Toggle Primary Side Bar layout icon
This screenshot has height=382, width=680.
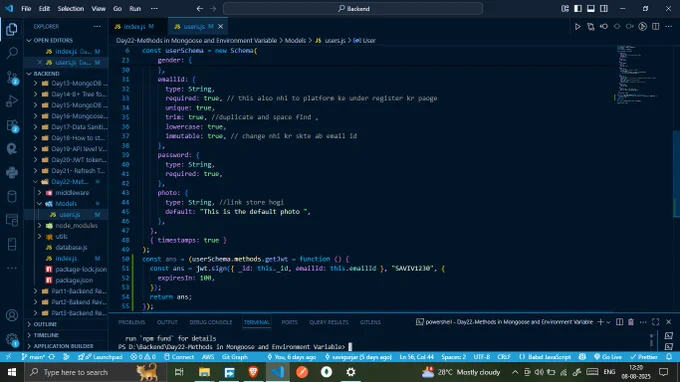(x=578, y=9)
